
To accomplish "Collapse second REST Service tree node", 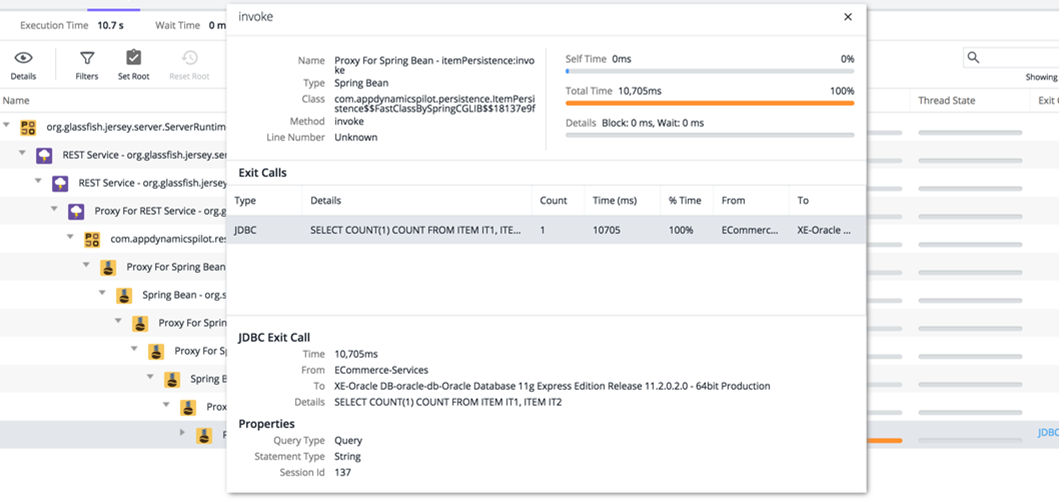I will click(38, 181).
